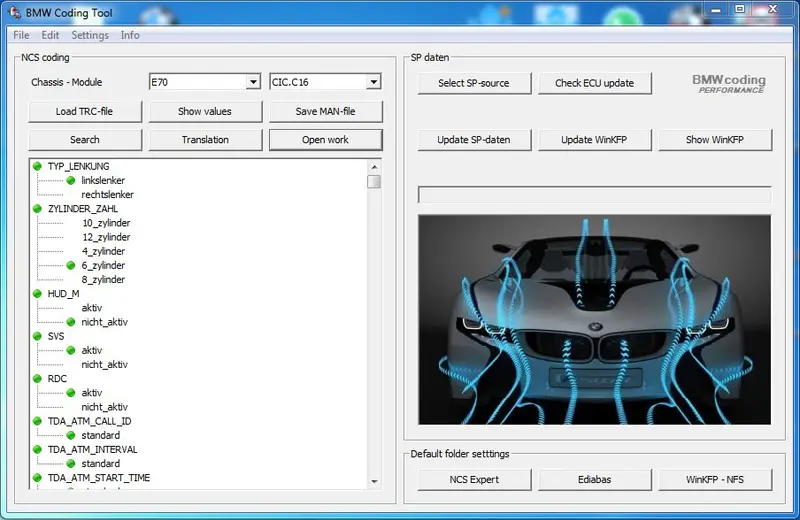Click the Show values button

tap(205, 111)
